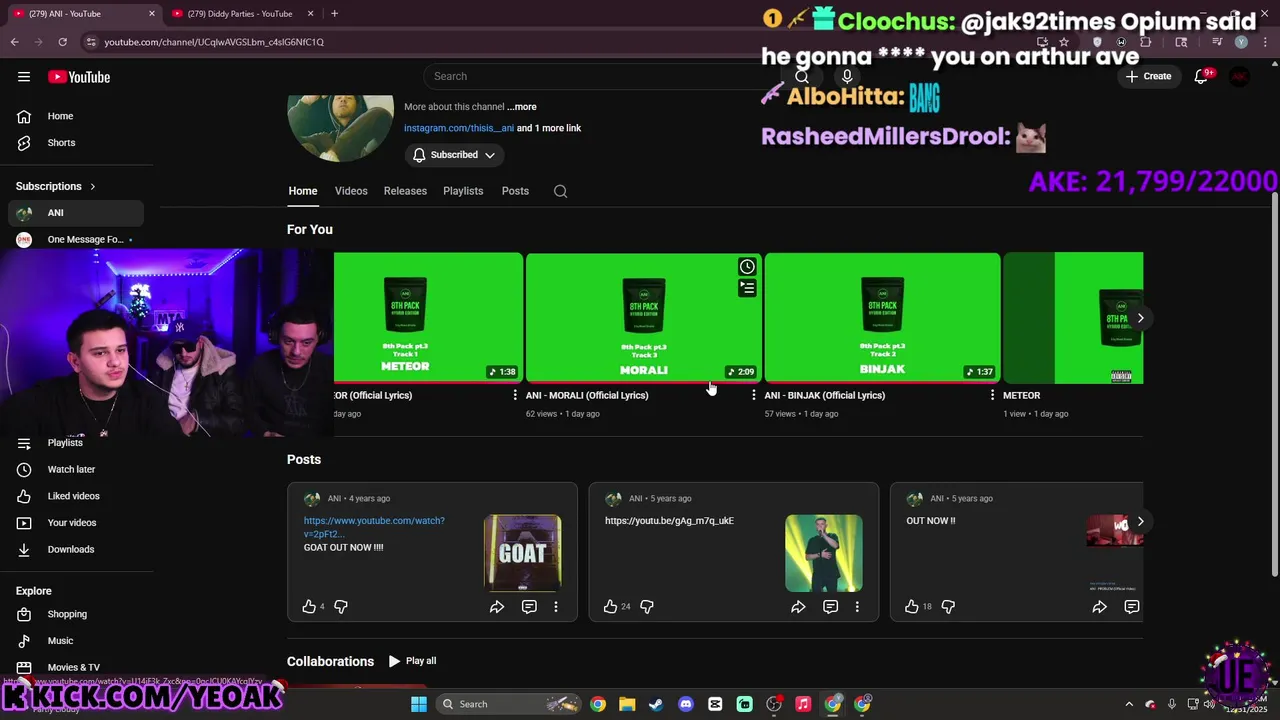Image resolution: width=1280 pixels, height=720 pixels.
Task: Open Downloads in the sidebar
Action: tap(76, 549)
